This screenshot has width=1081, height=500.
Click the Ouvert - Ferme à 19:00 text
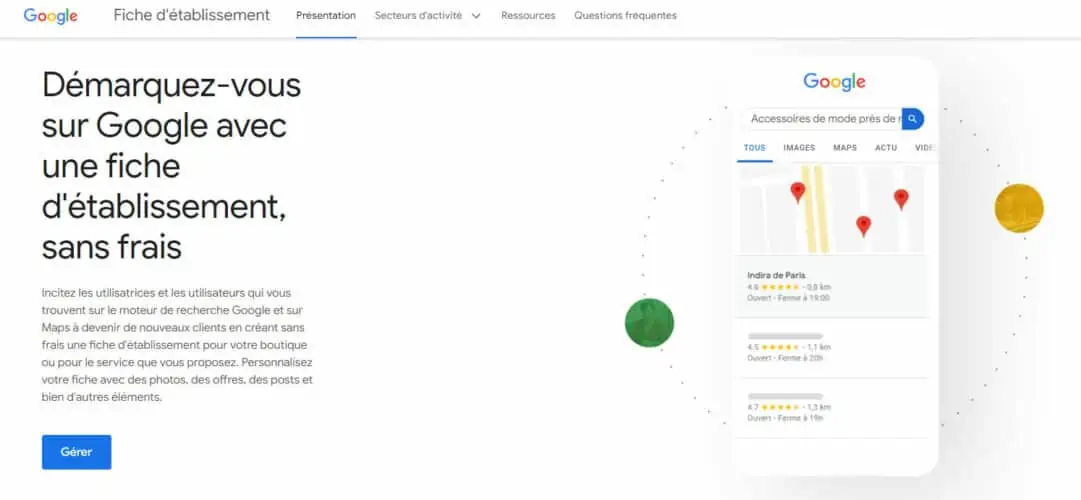click(x=788, y=298)
